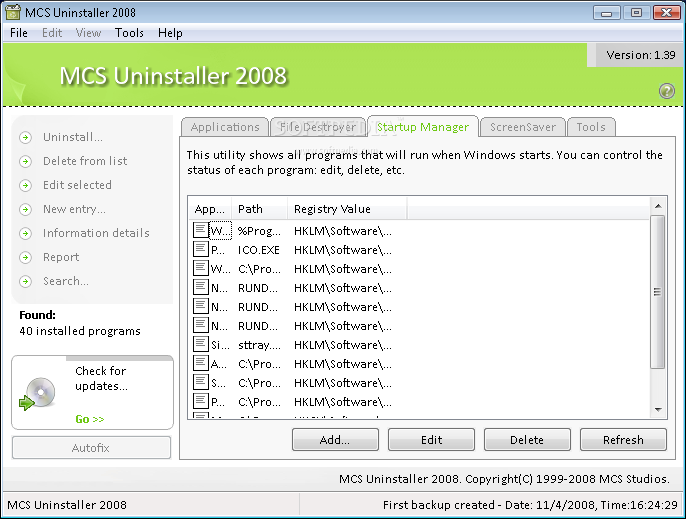686x519 pixels.
Task: Open the Tools menu
Action: click(129, 33)
